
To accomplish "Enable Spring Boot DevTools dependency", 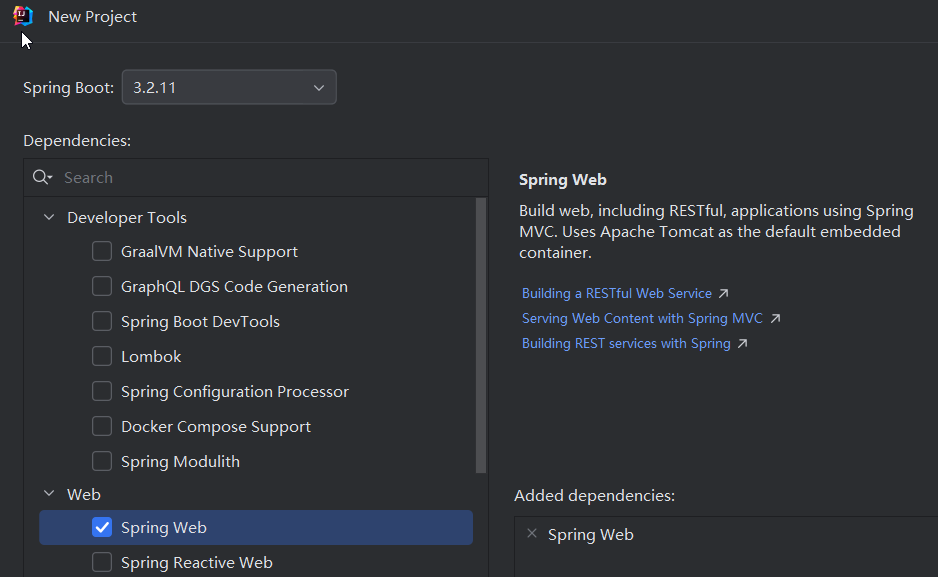I will pyautogui.click(x=102, y=321).
